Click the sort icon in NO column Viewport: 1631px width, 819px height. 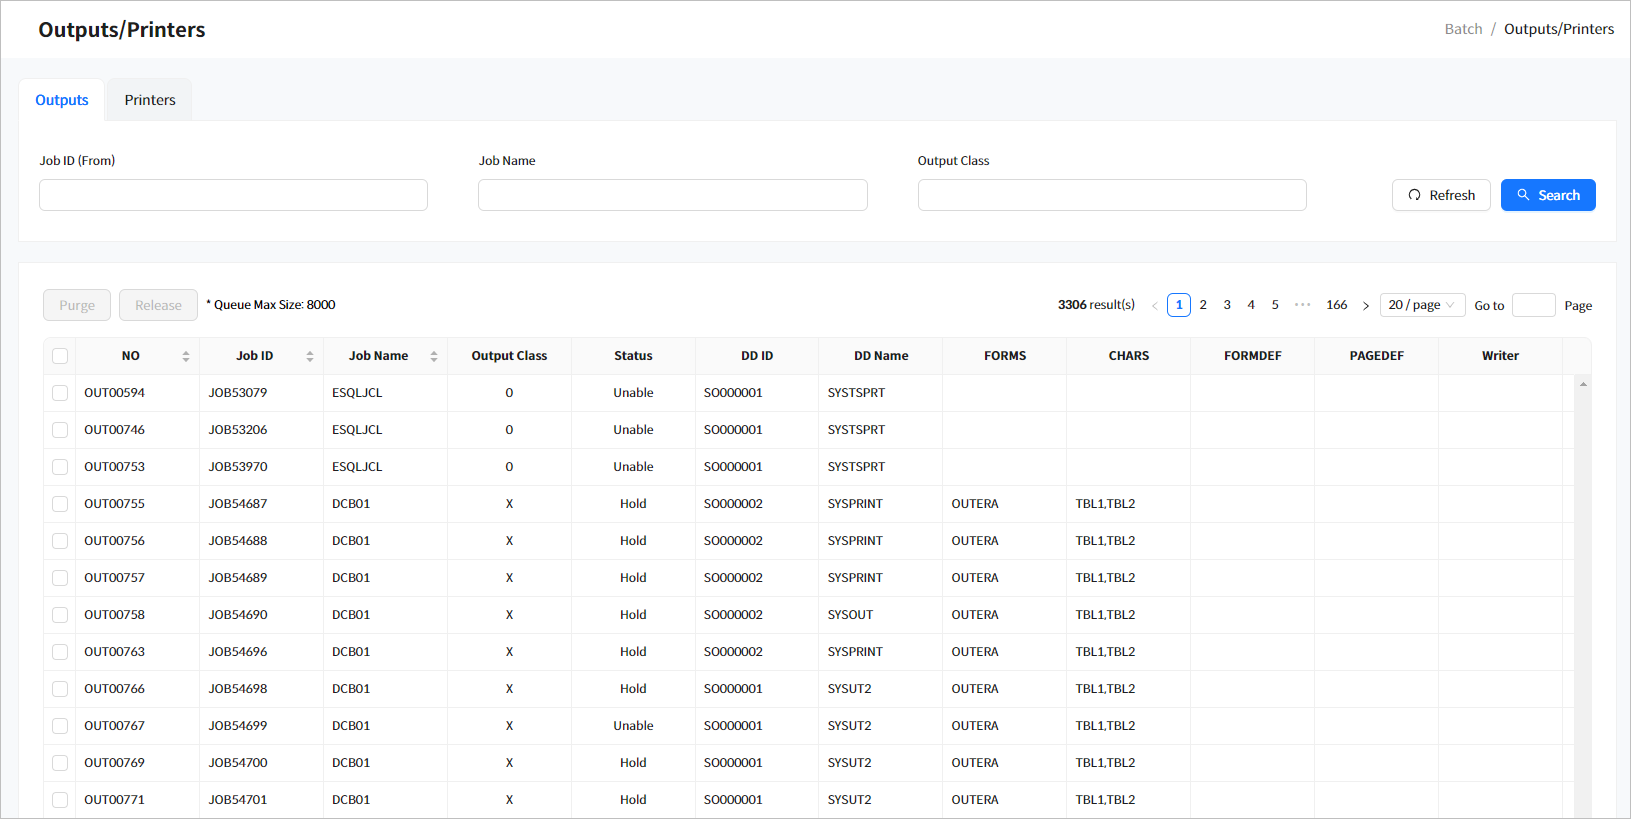point(186,356)
